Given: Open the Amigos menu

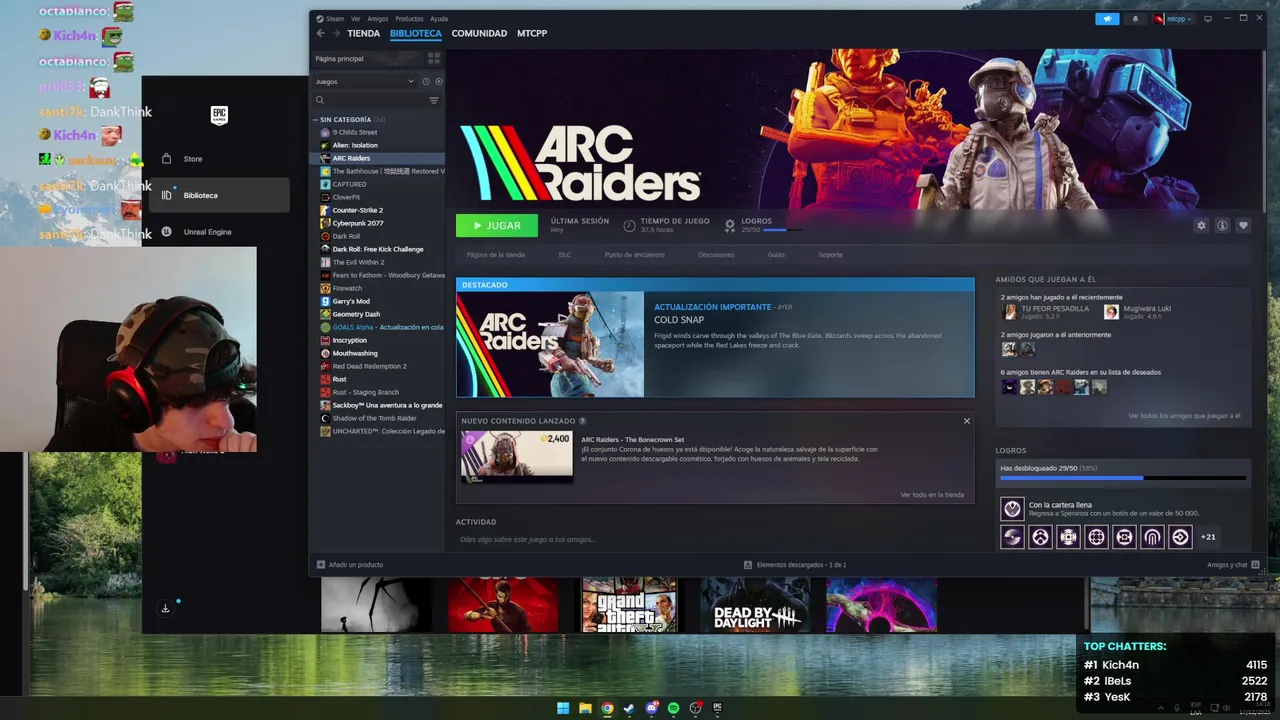Looking at the screenshot, I should (x=378, y=18).
